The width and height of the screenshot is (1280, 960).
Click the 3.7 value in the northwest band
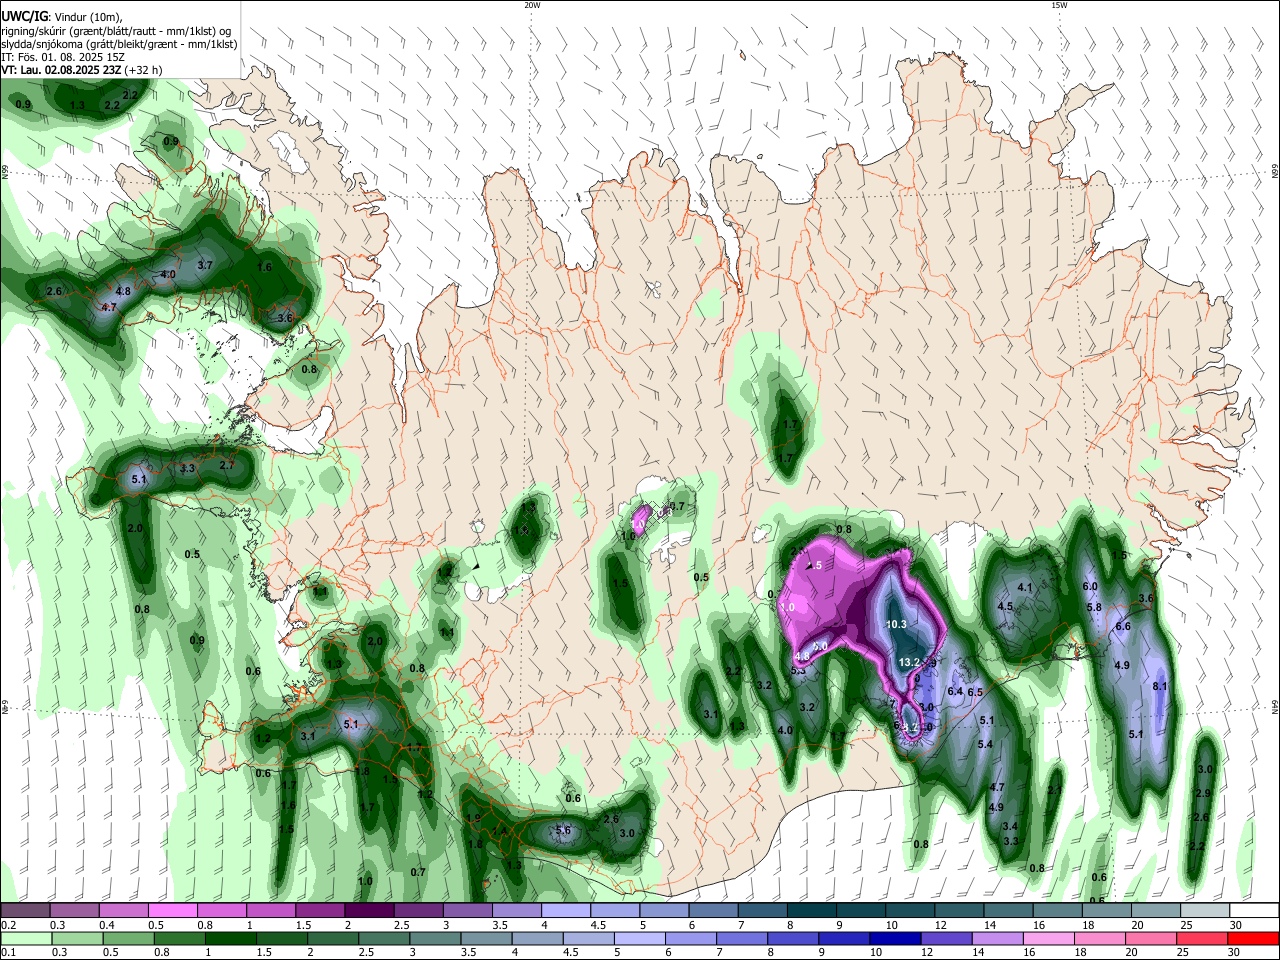(205, 265)
